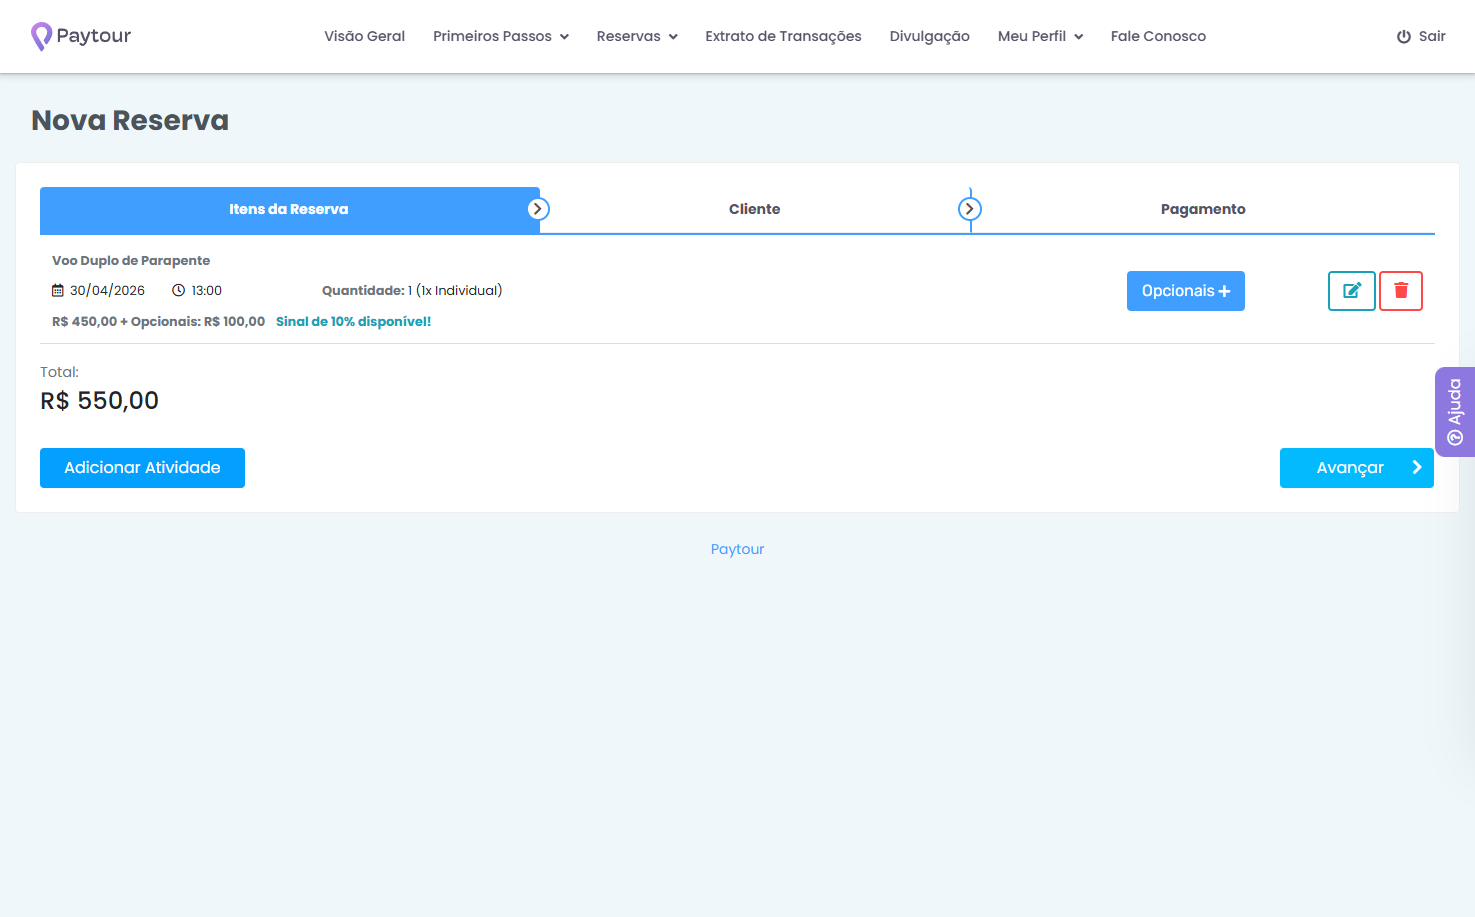
Task: Click the calendar icon beside 30/04/2026
Action: coord(58,290)
